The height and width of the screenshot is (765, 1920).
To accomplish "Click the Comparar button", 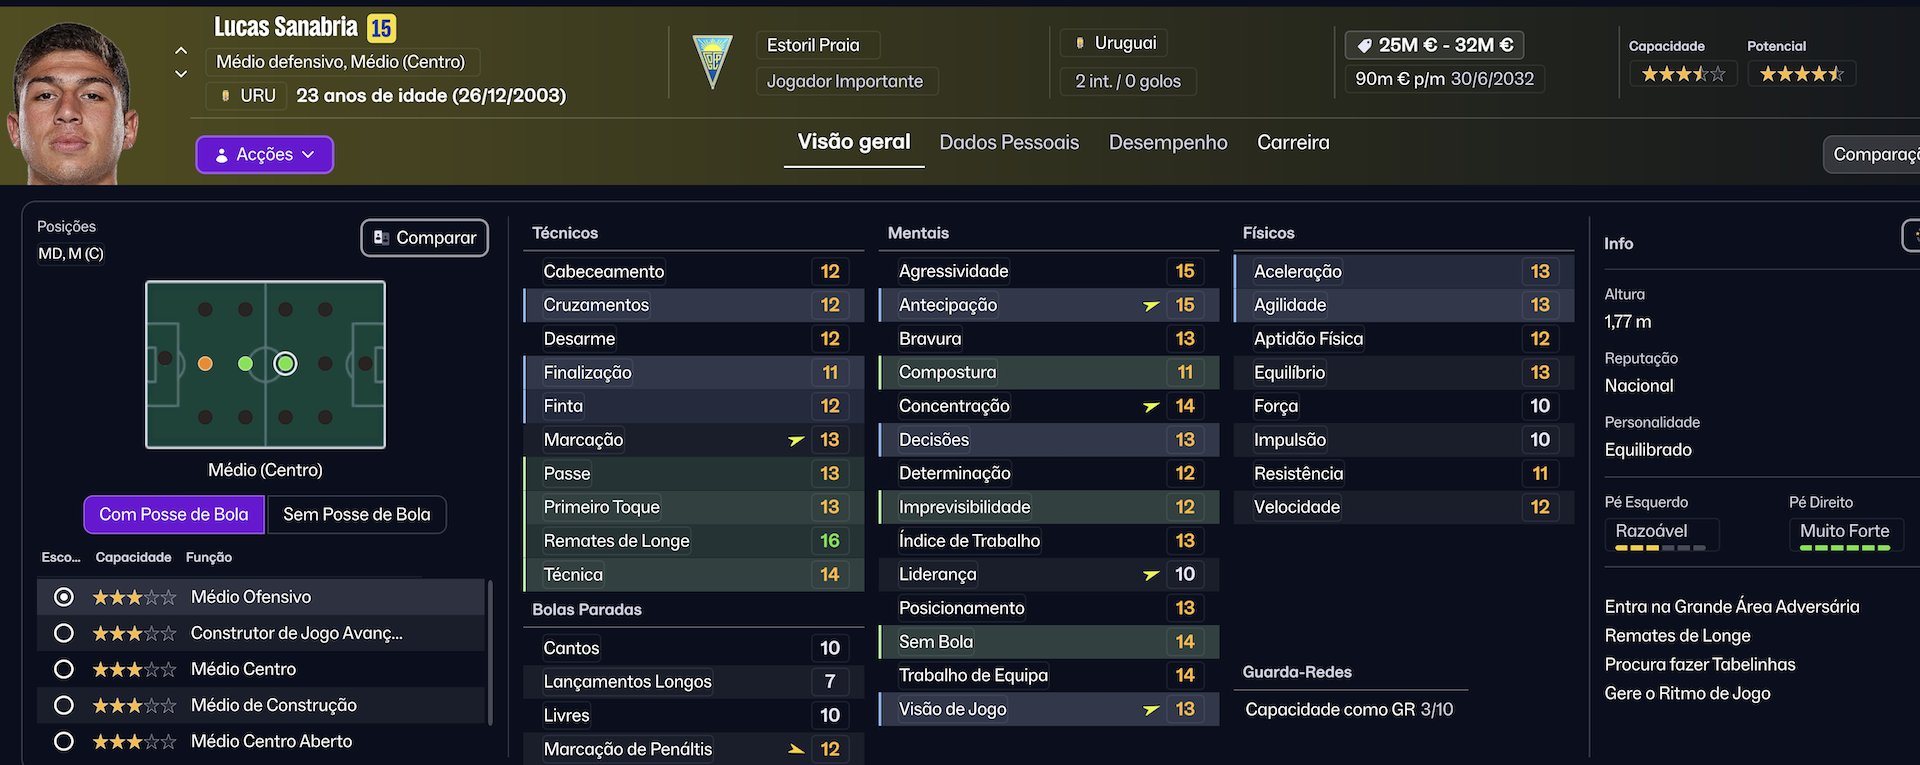I will (x=425, y=238).
